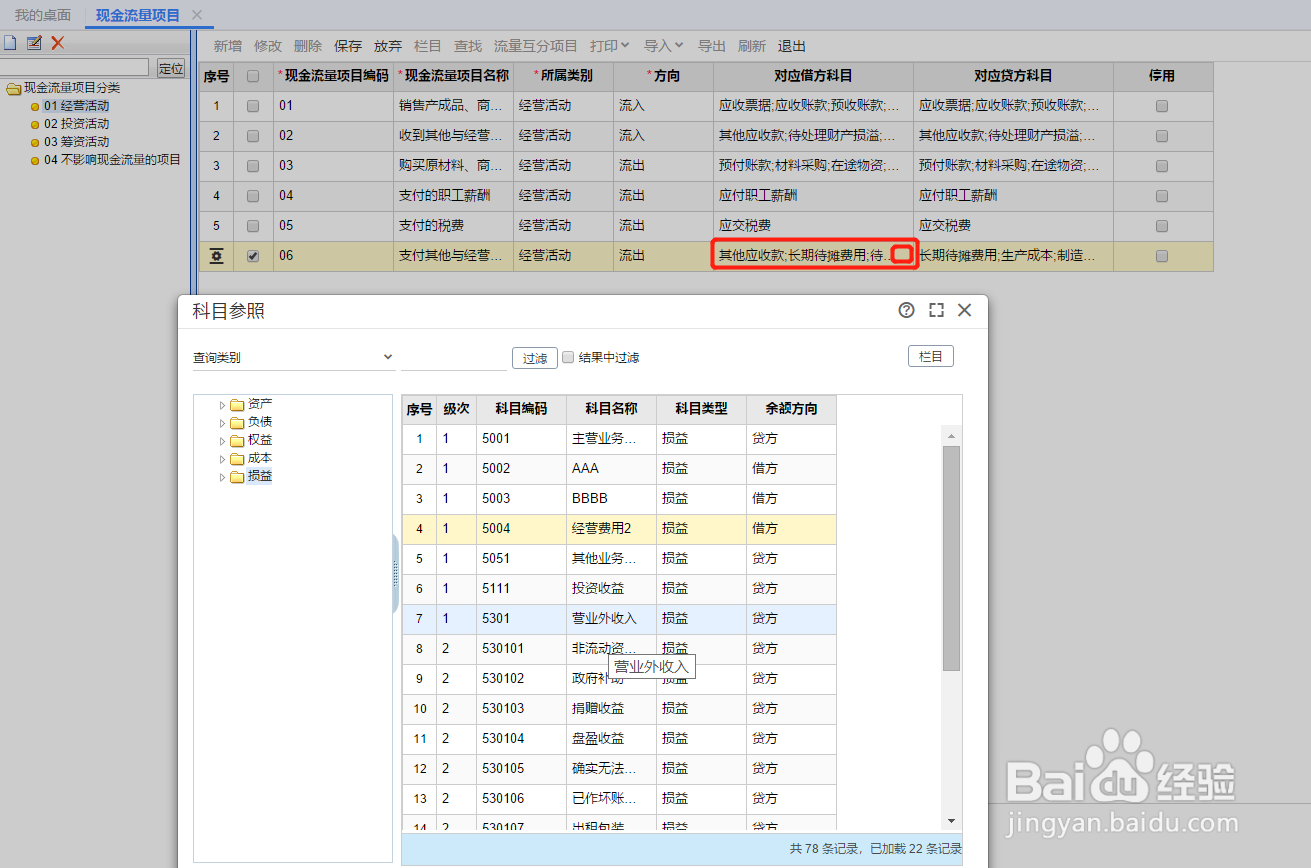Check the row 05 selection checkbox
Viewport: 1311px width, 868px height.
pos(253,226)
